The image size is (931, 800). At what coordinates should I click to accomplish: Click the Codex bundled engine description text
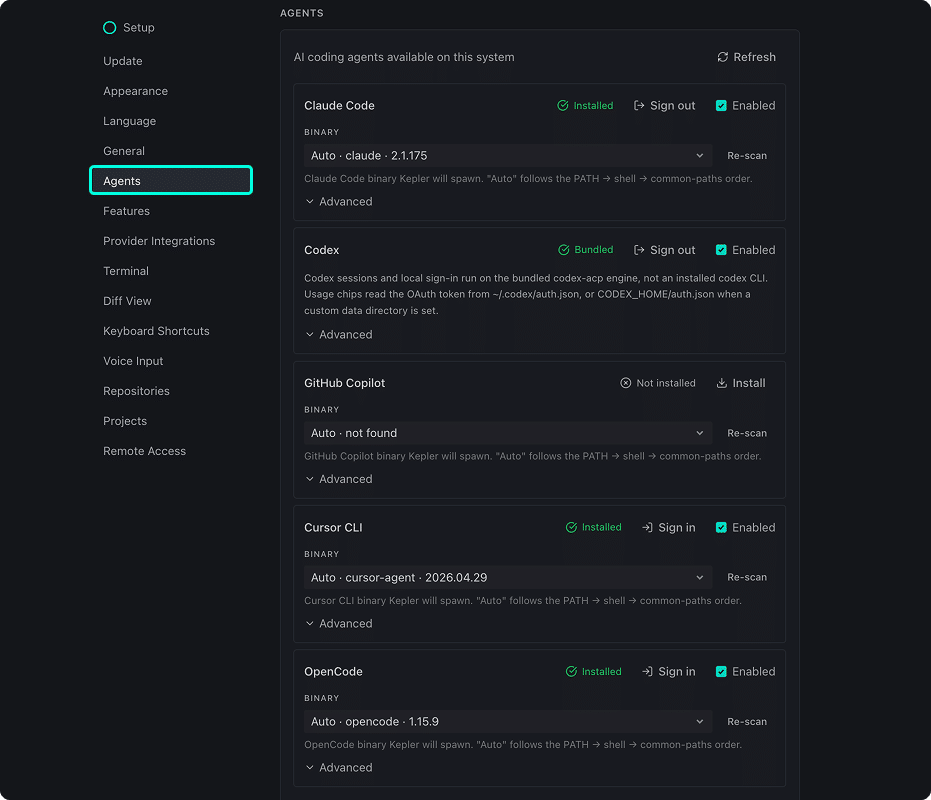[536, 294]
